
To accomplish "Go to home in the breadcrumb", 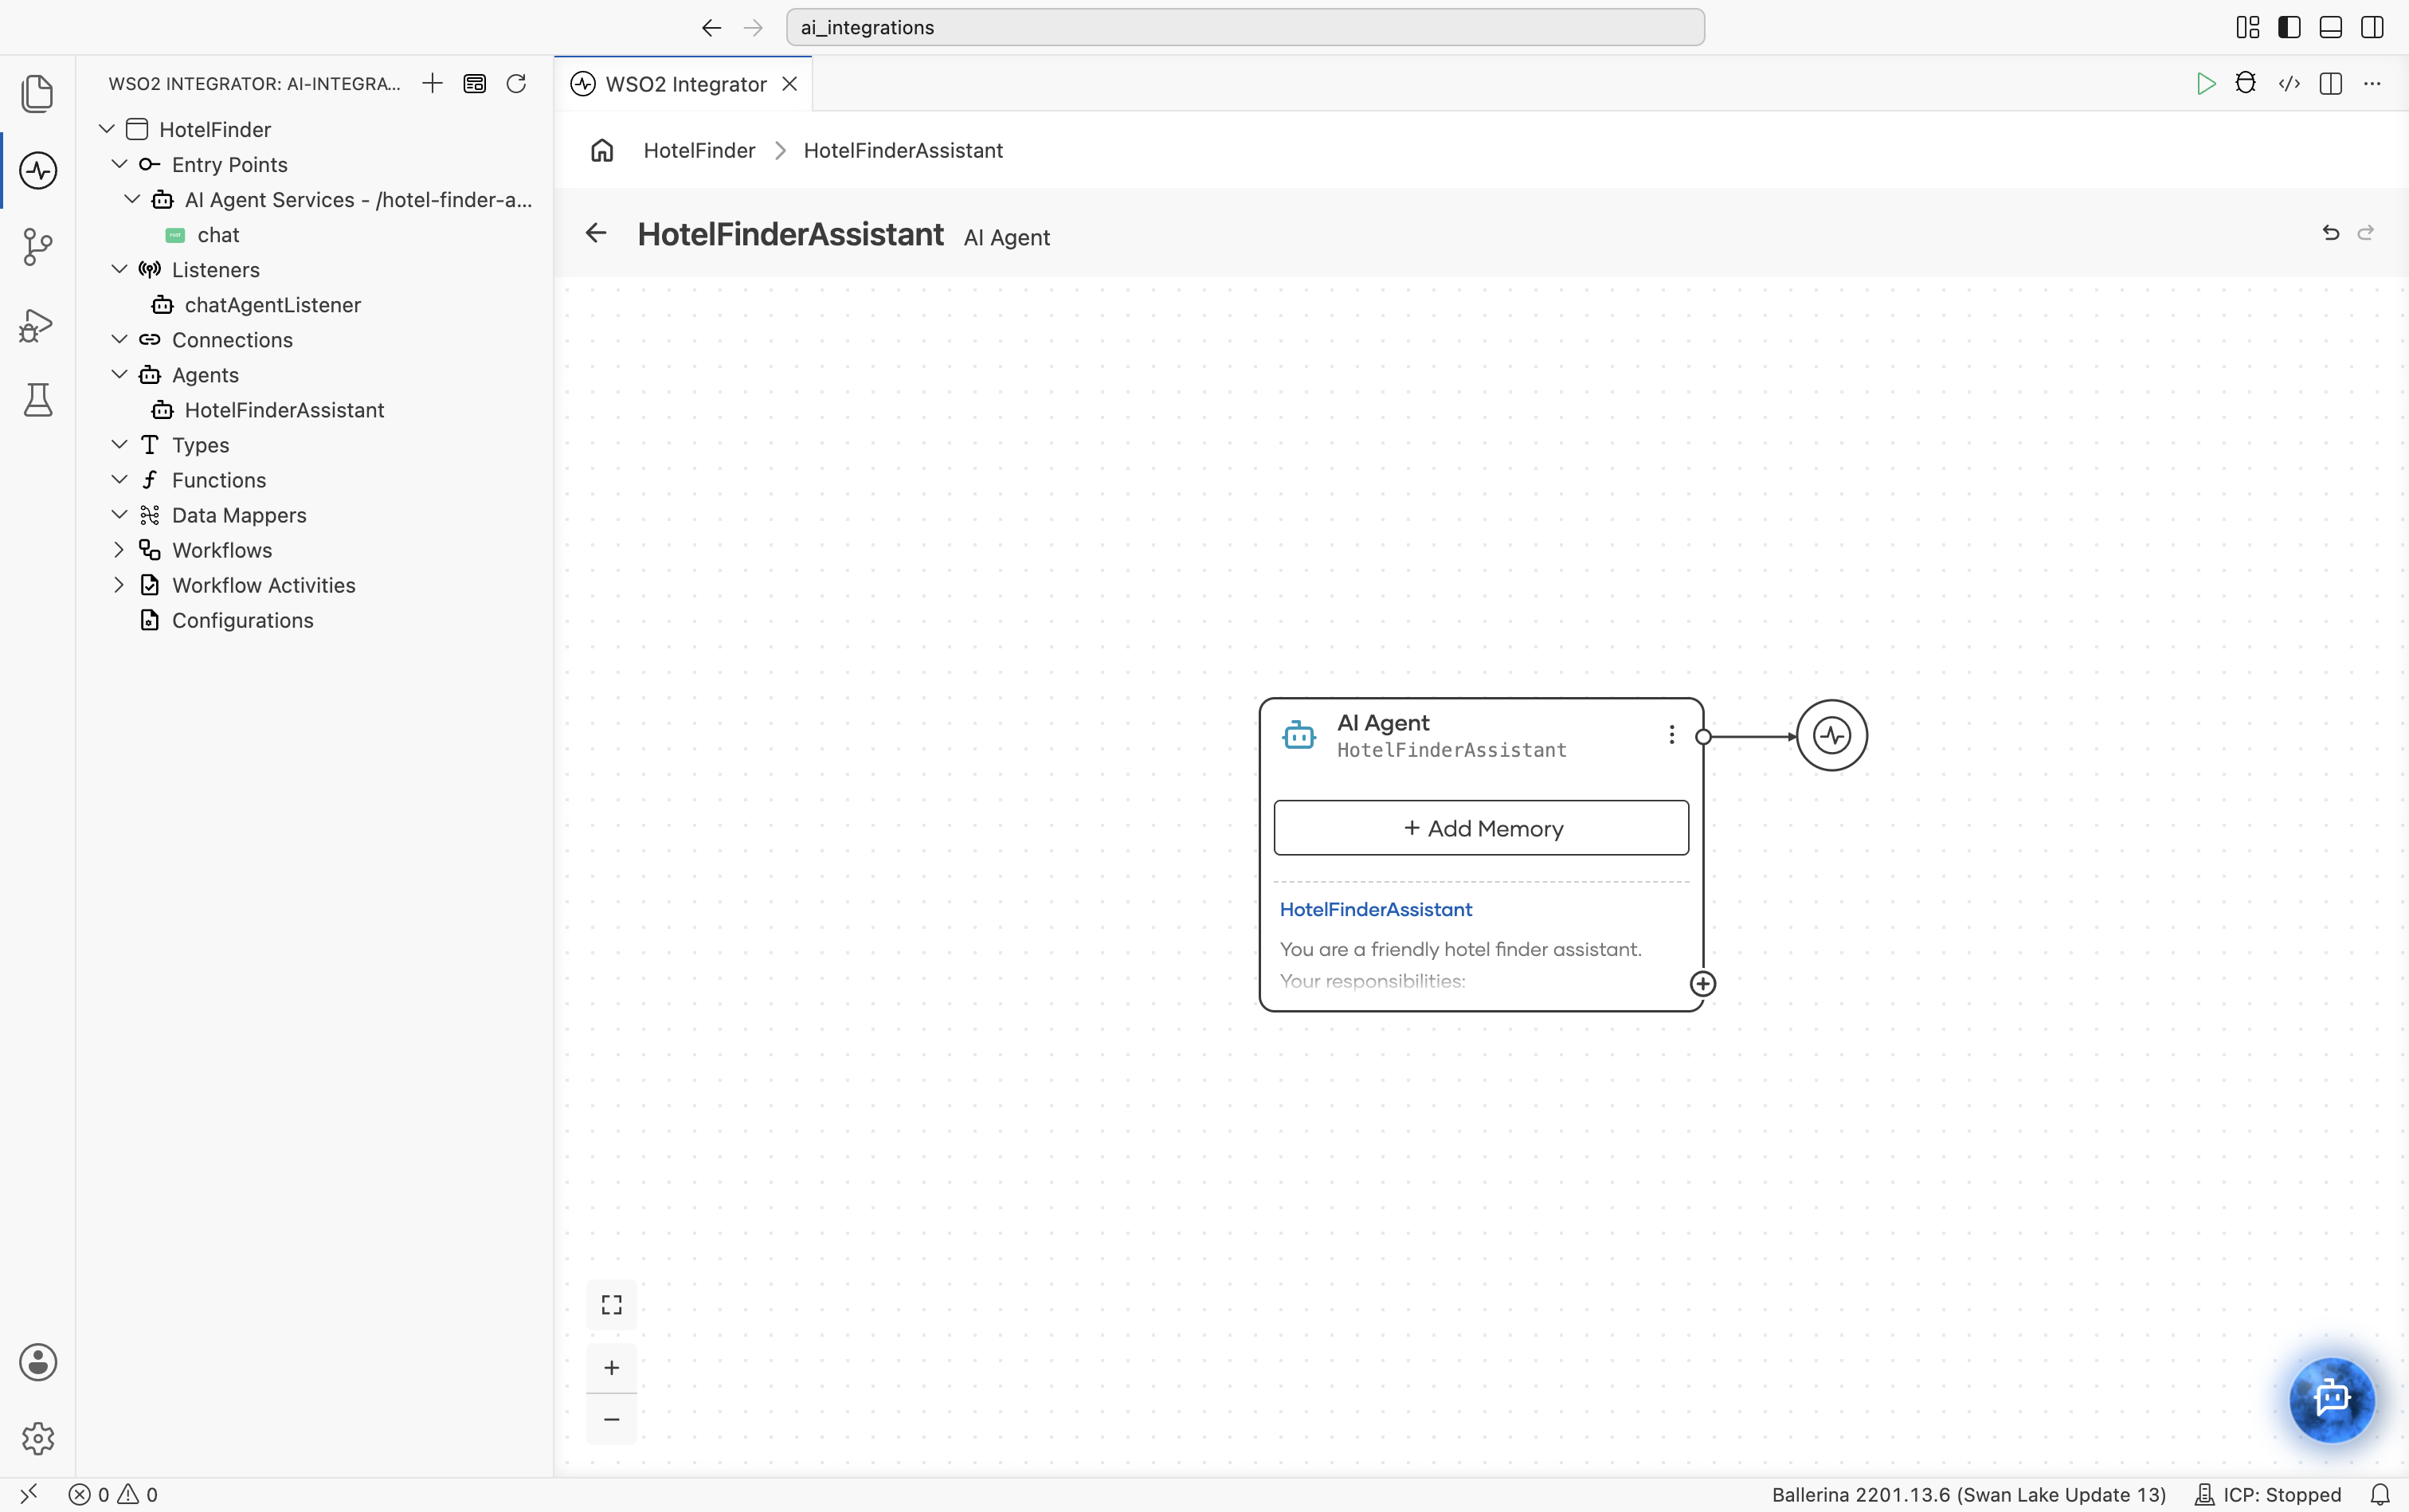I will (602, 150).
